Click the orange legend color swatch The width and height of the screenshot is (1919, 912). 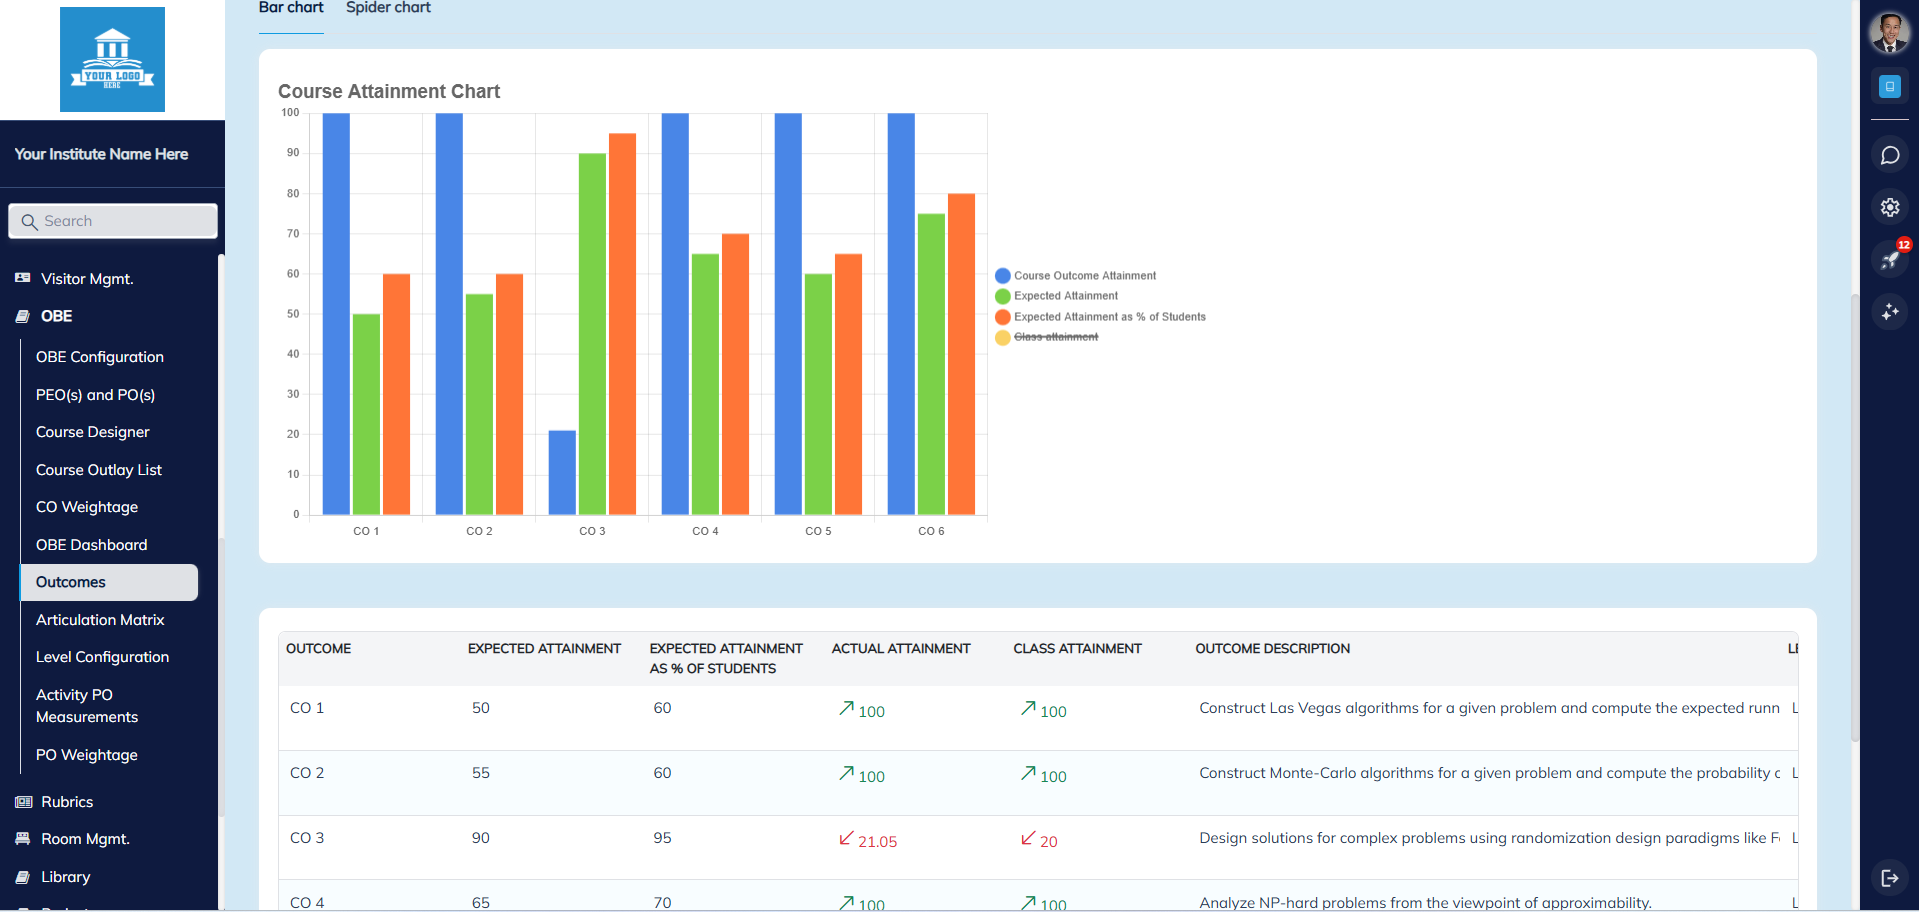click(1001, 316)
